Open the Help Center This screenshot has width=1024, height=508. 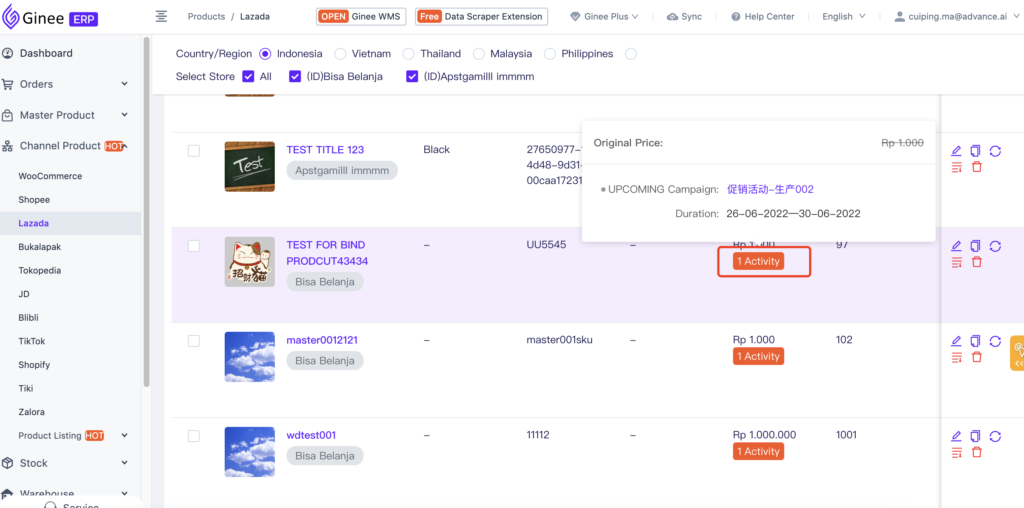point(762,16)
